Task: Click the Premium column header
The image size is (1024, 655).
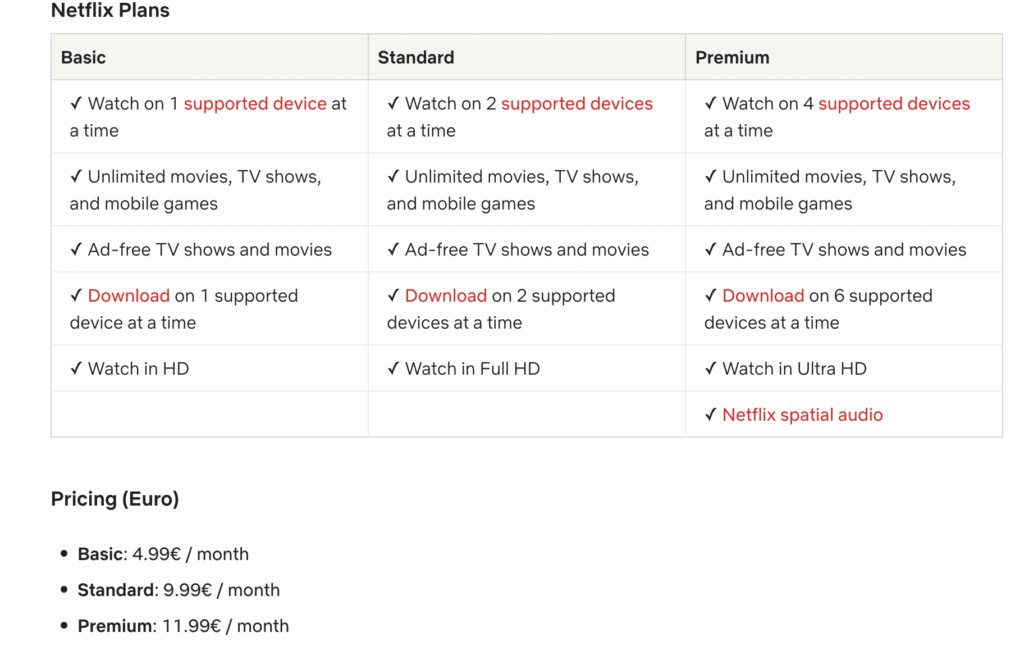Action: [x=733, y=58]
